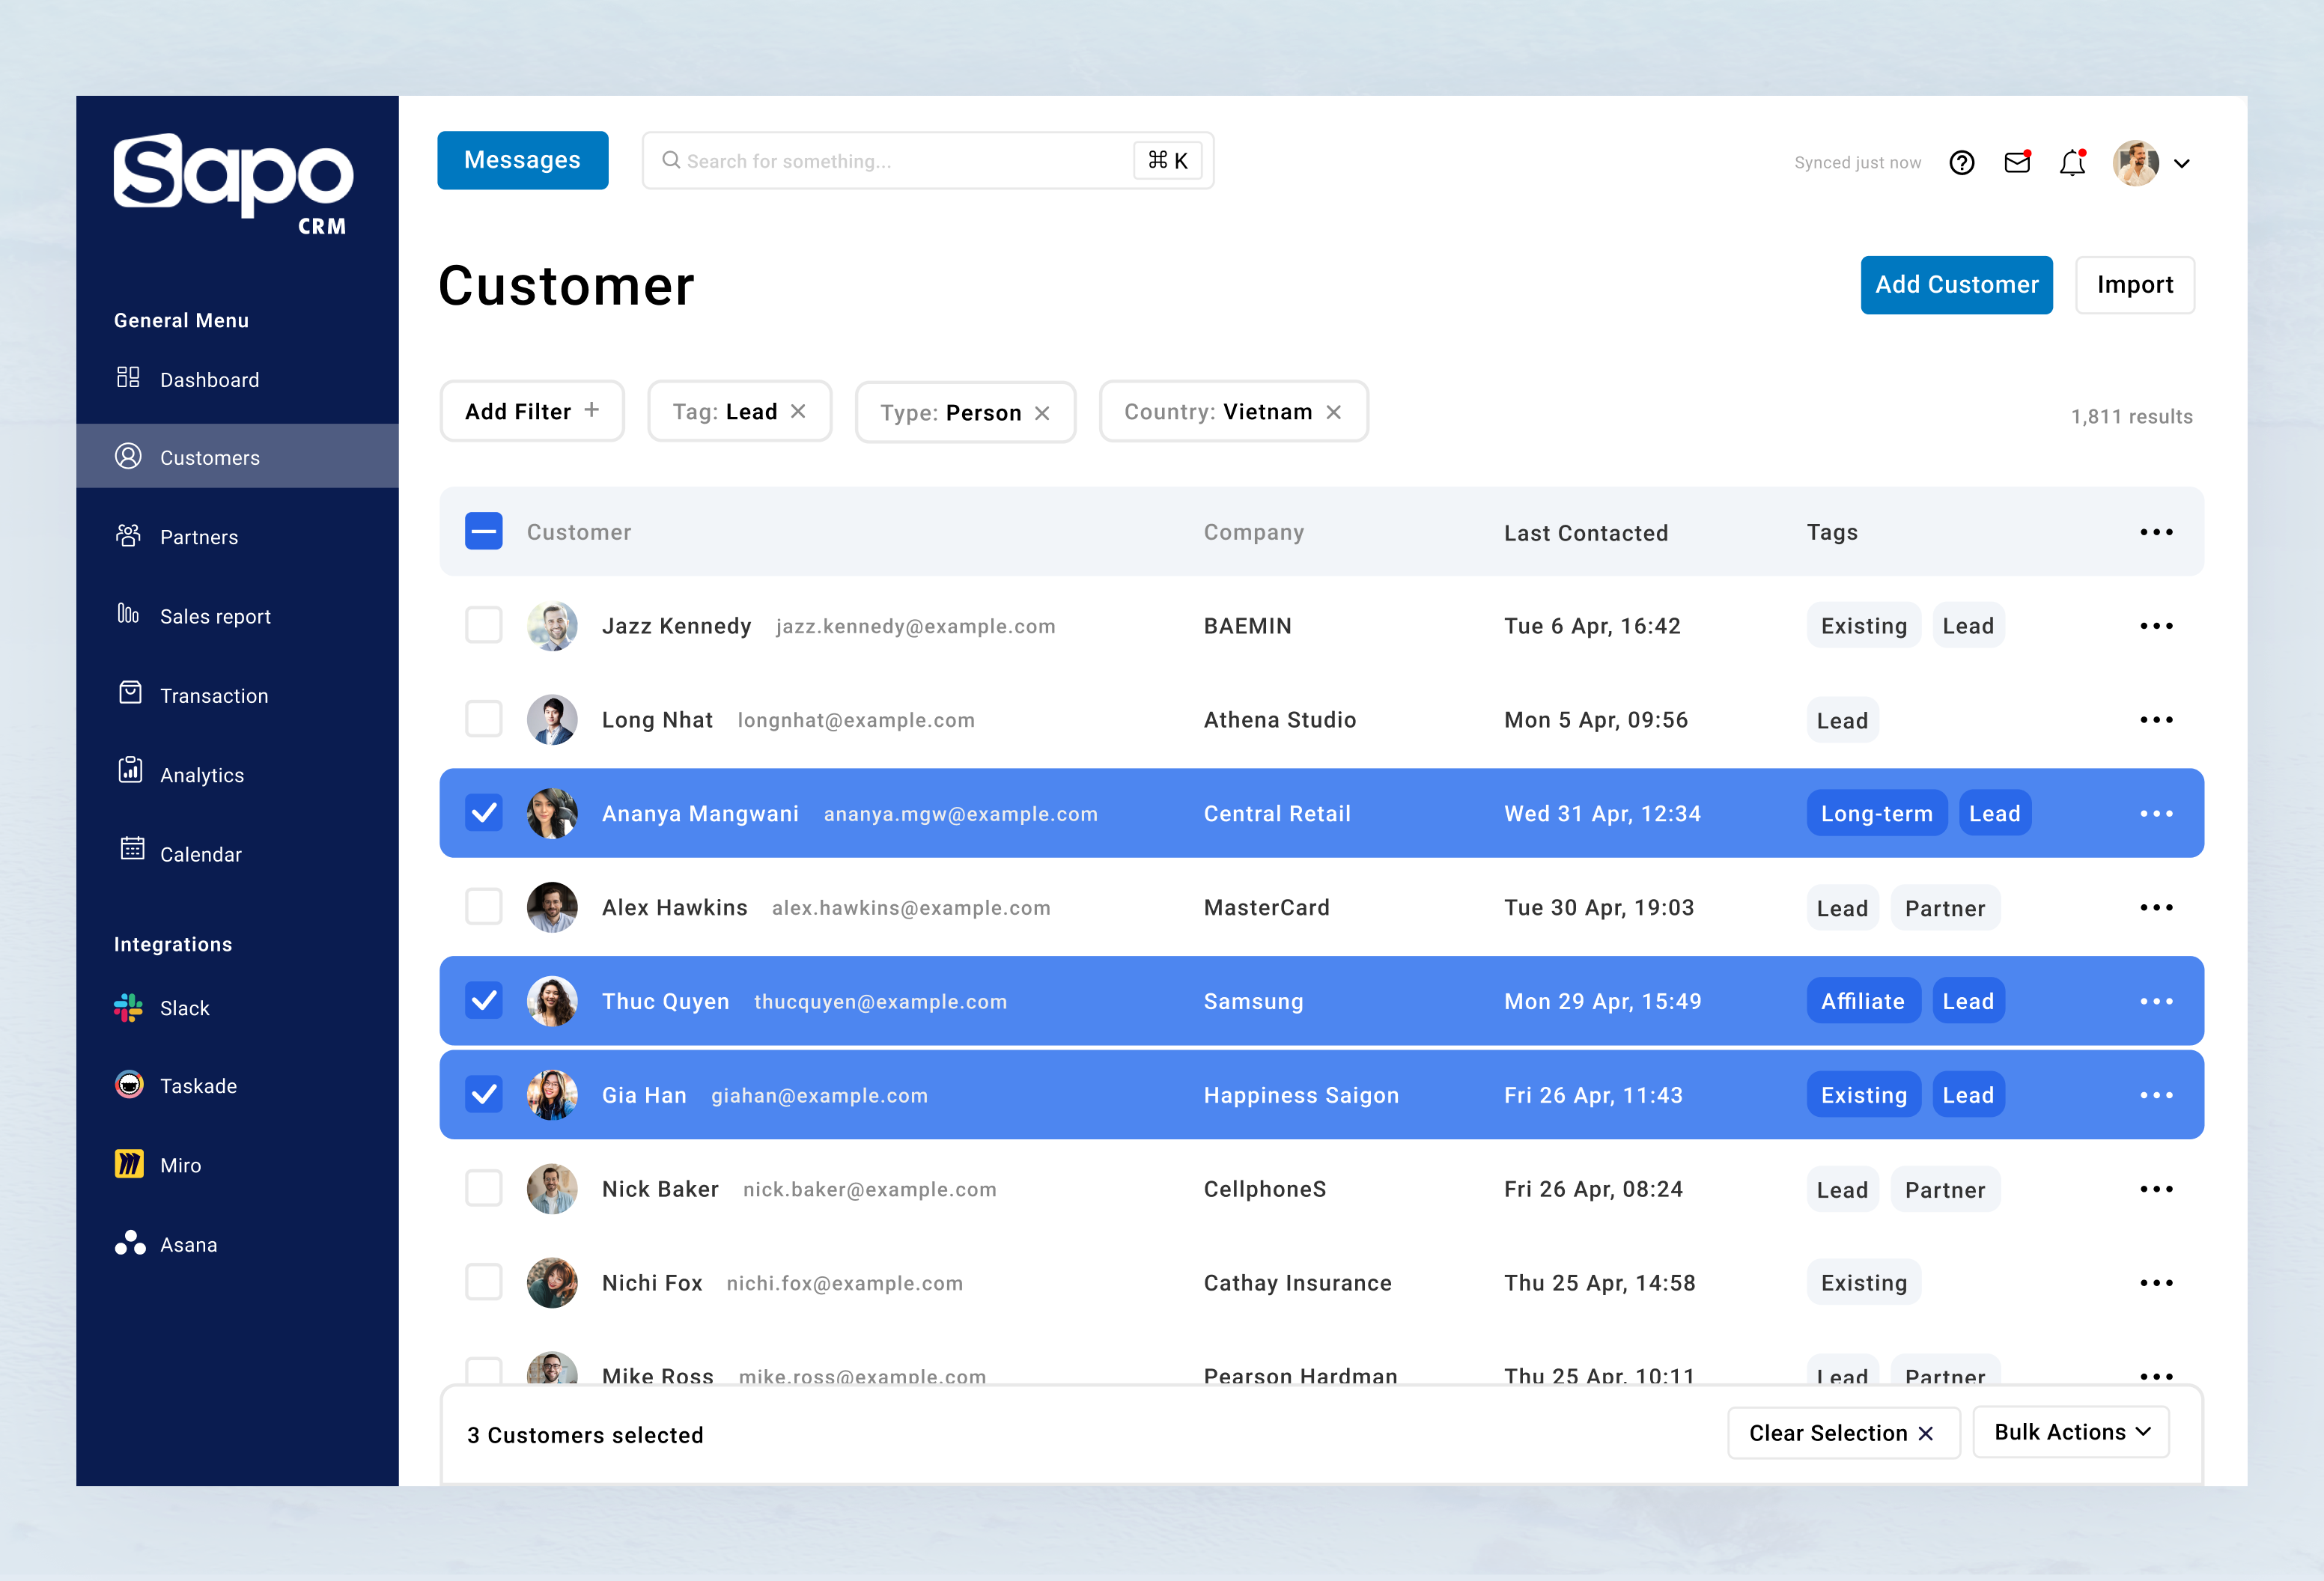Click the Slack integration icon
The width and height of the screenshot is (2324, 1581).
tap(129, 1008)
